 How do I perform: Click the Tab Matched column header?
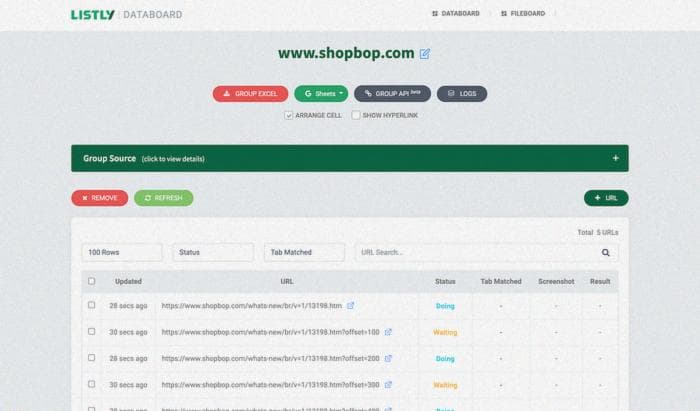click(x=501, y=282)
